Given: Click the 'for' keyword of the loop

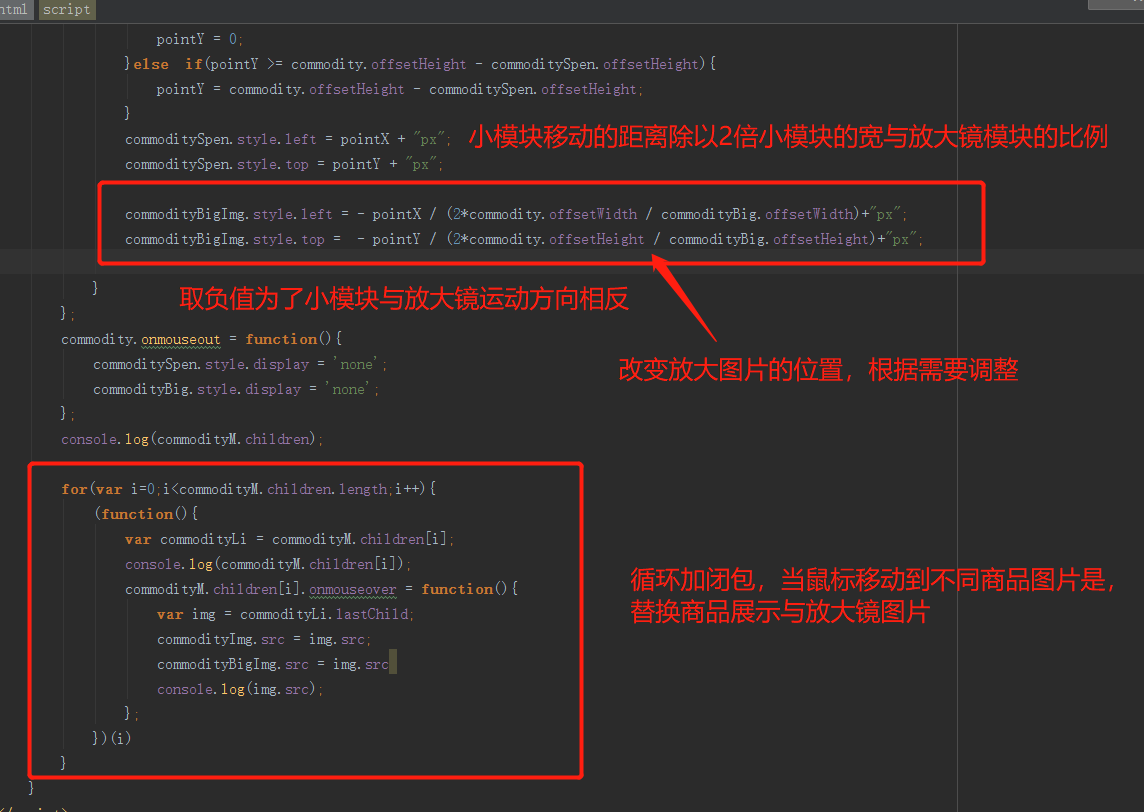Looking at the screenshot, I should [74, 489].
